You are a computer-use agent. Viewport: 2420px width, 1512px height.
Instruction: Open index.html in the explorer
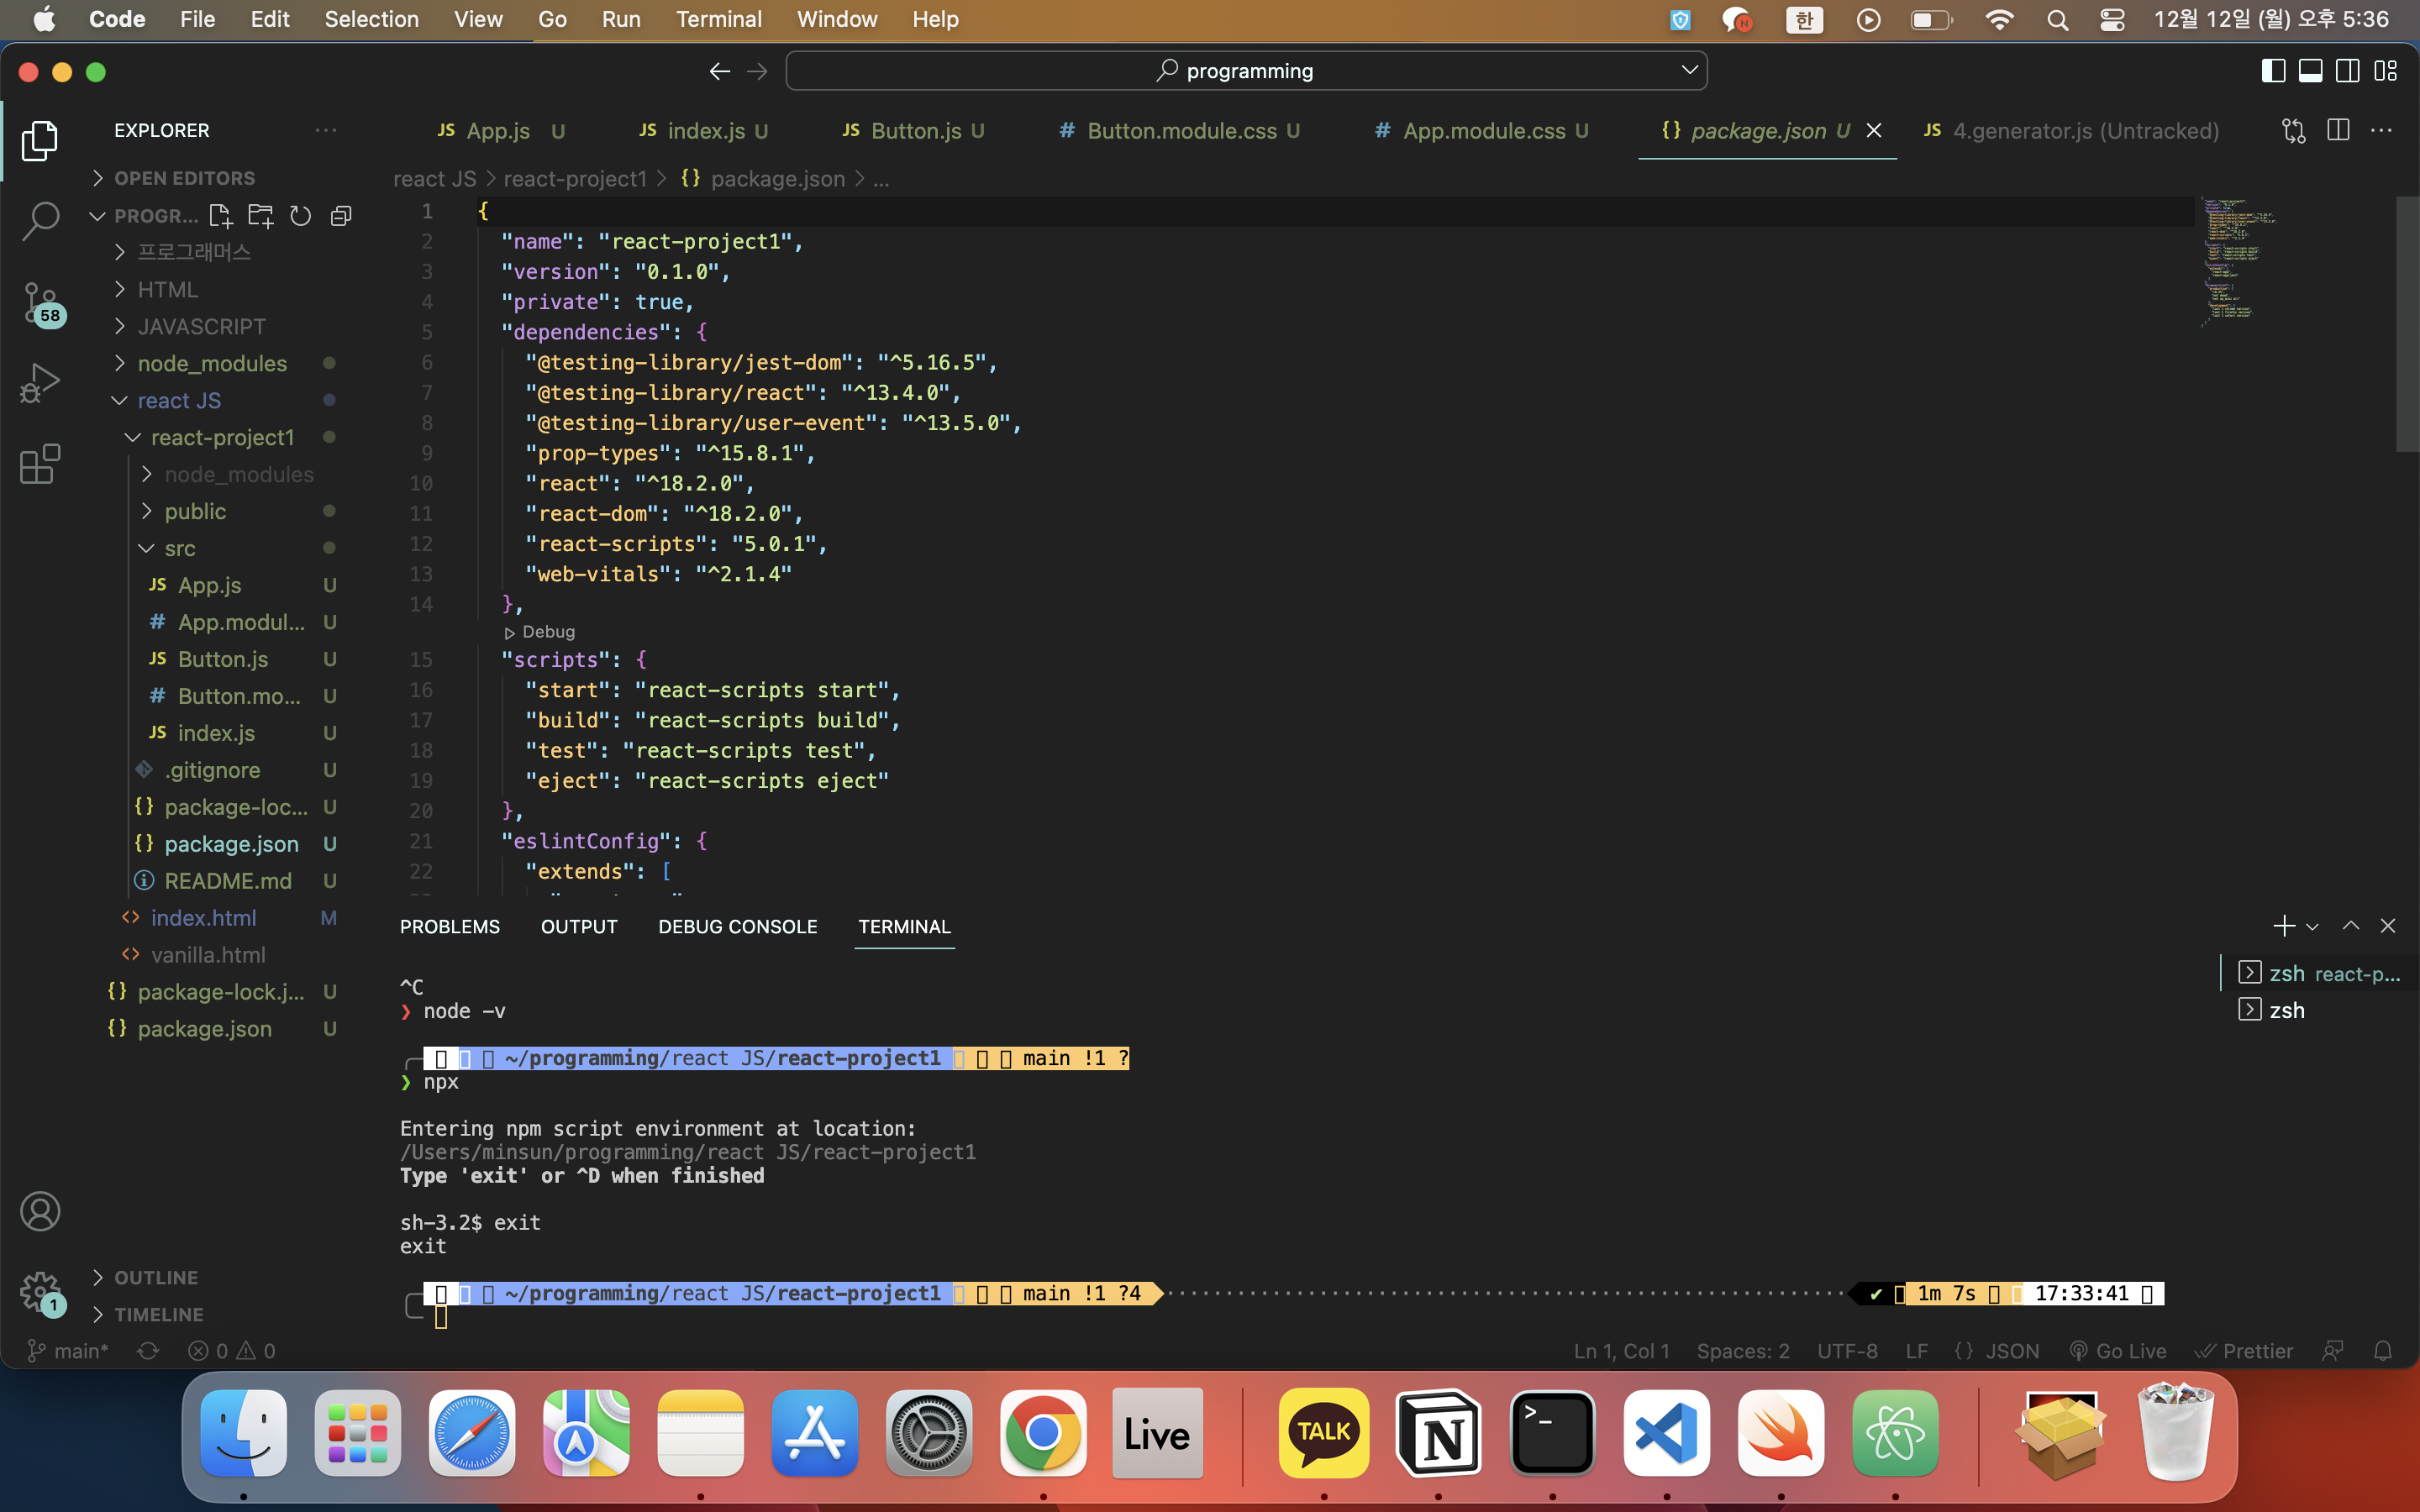203,917
